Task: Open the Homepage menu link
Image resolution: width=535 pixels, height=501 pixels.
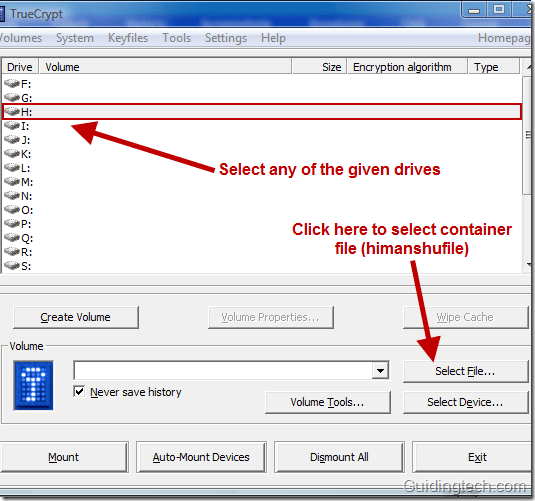Action: tap(504, 38)
